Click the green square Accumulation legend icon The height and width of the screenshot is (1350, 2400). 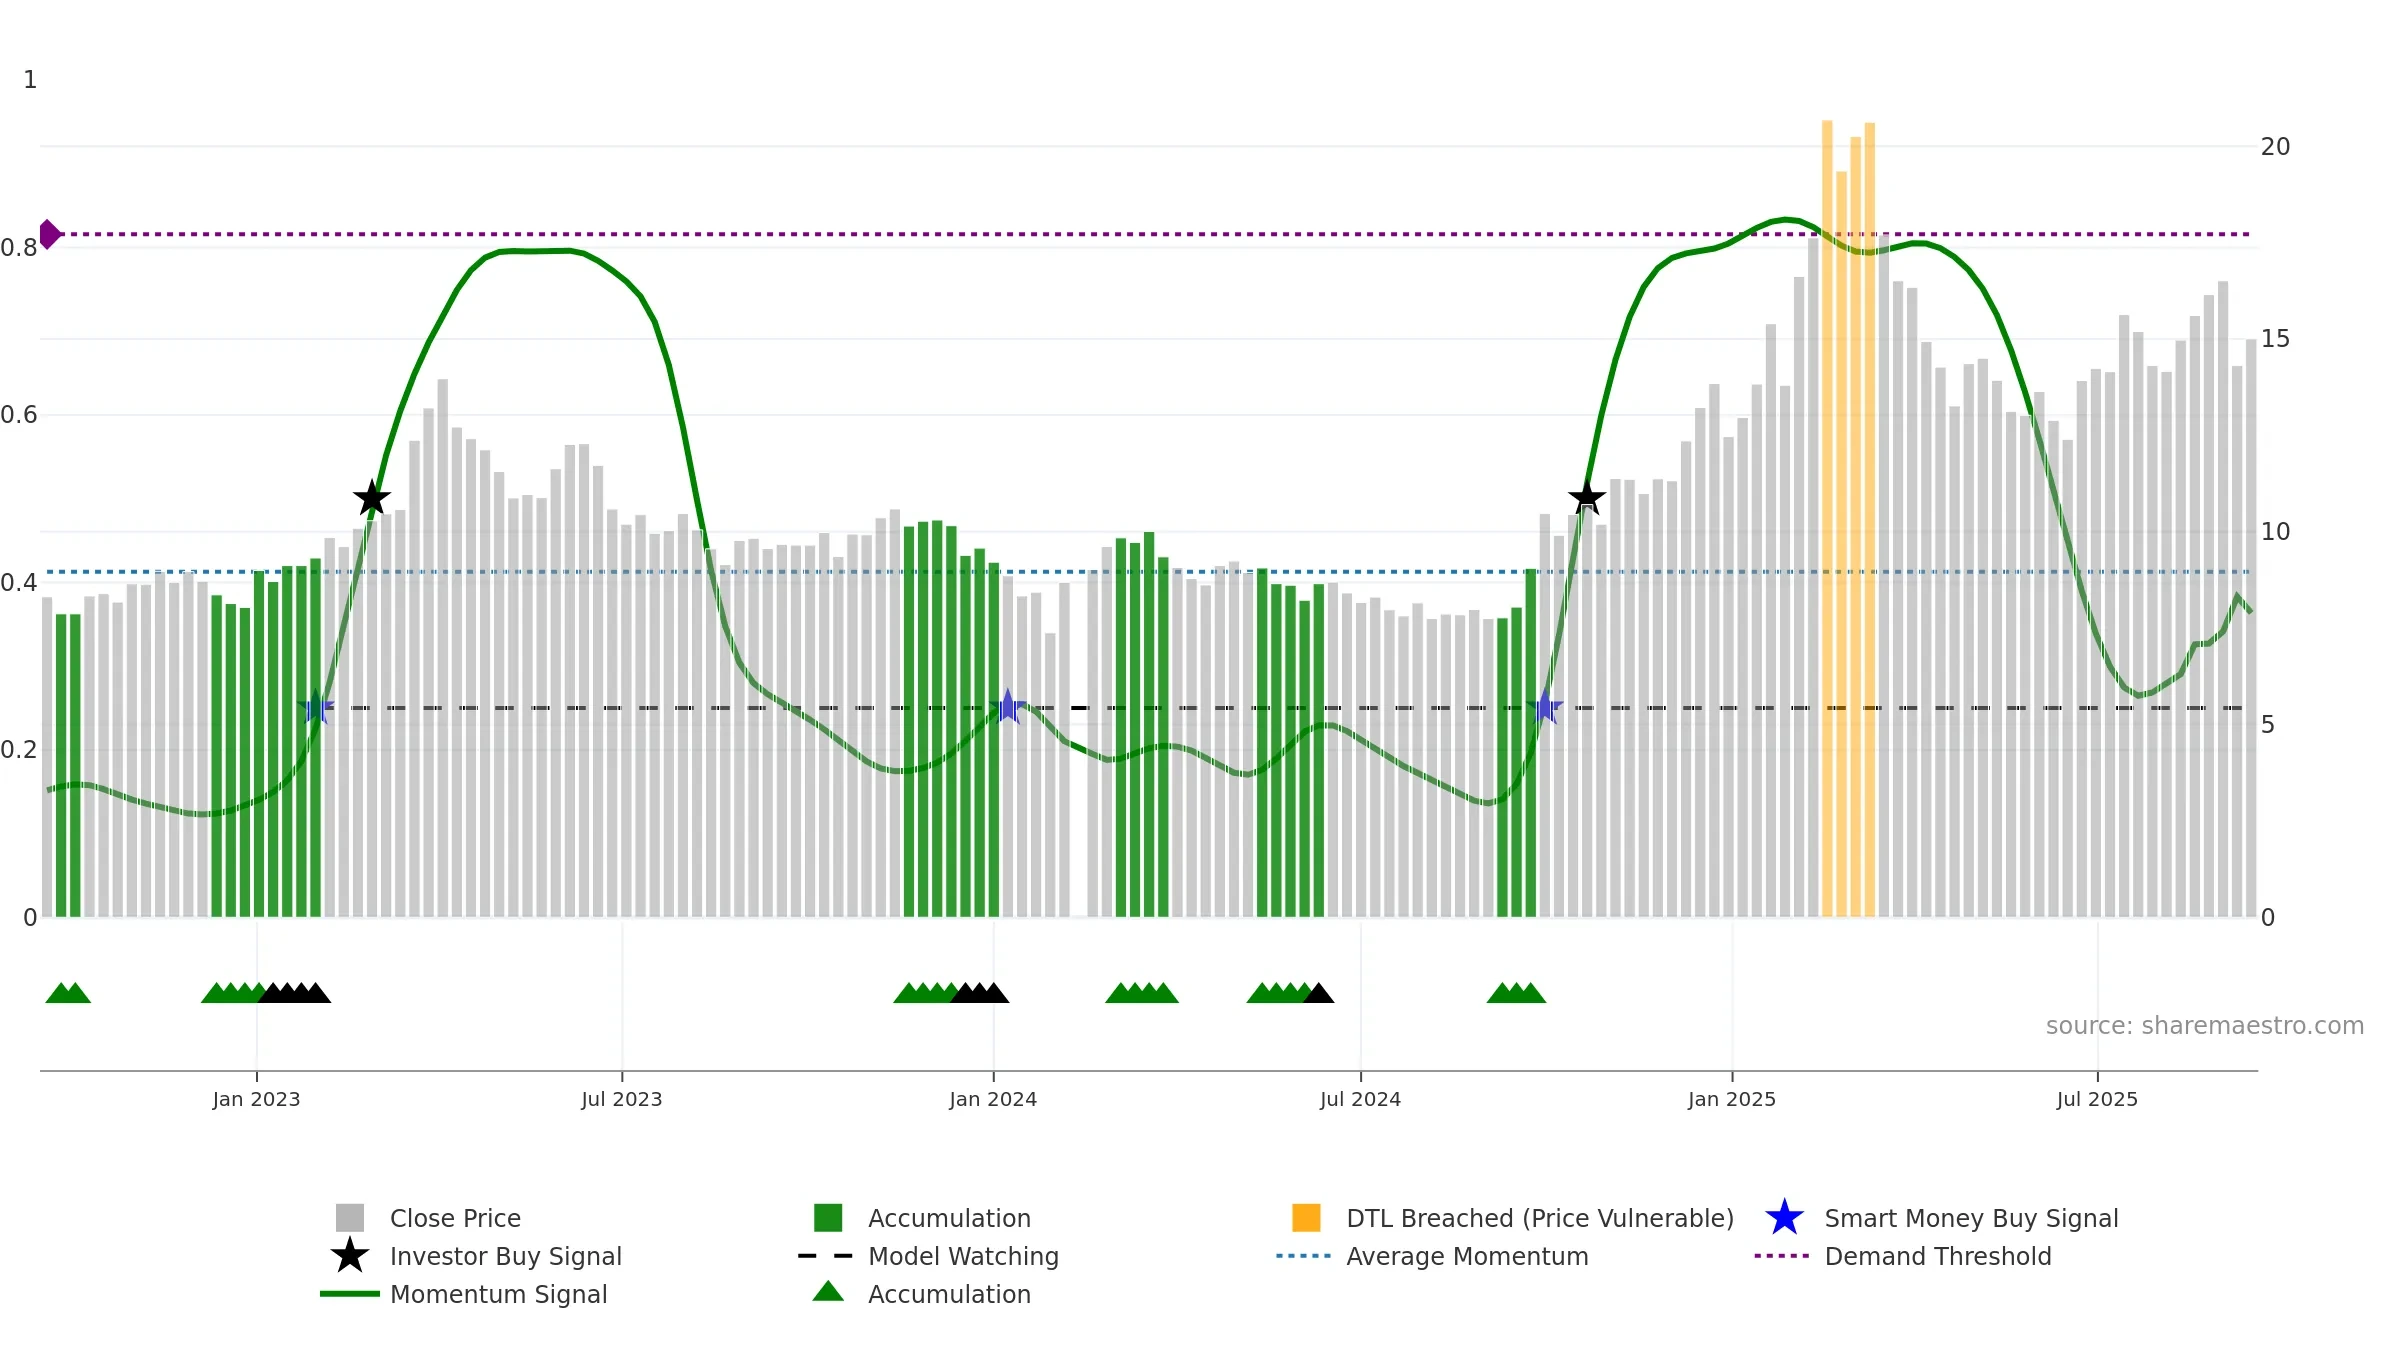[828, 1217]
